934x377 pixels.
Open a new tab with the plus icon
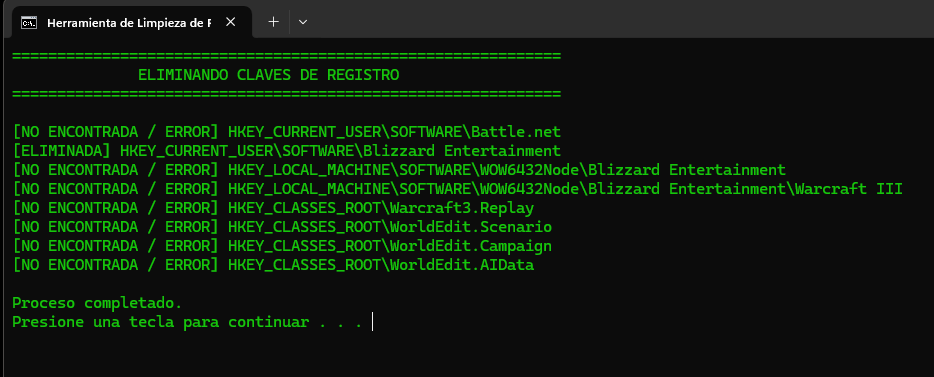[x=273, y=22]
